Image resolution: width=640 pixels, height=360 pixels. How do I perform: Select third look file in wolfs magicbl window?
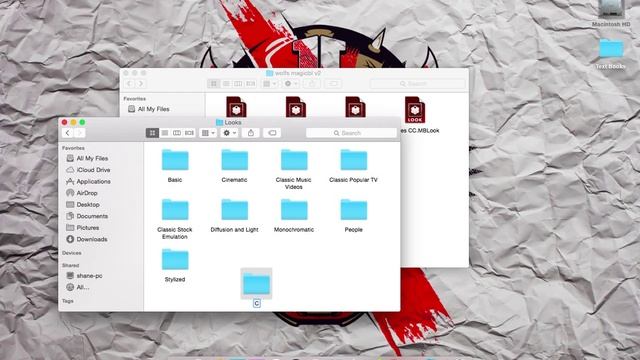(356, 107)
